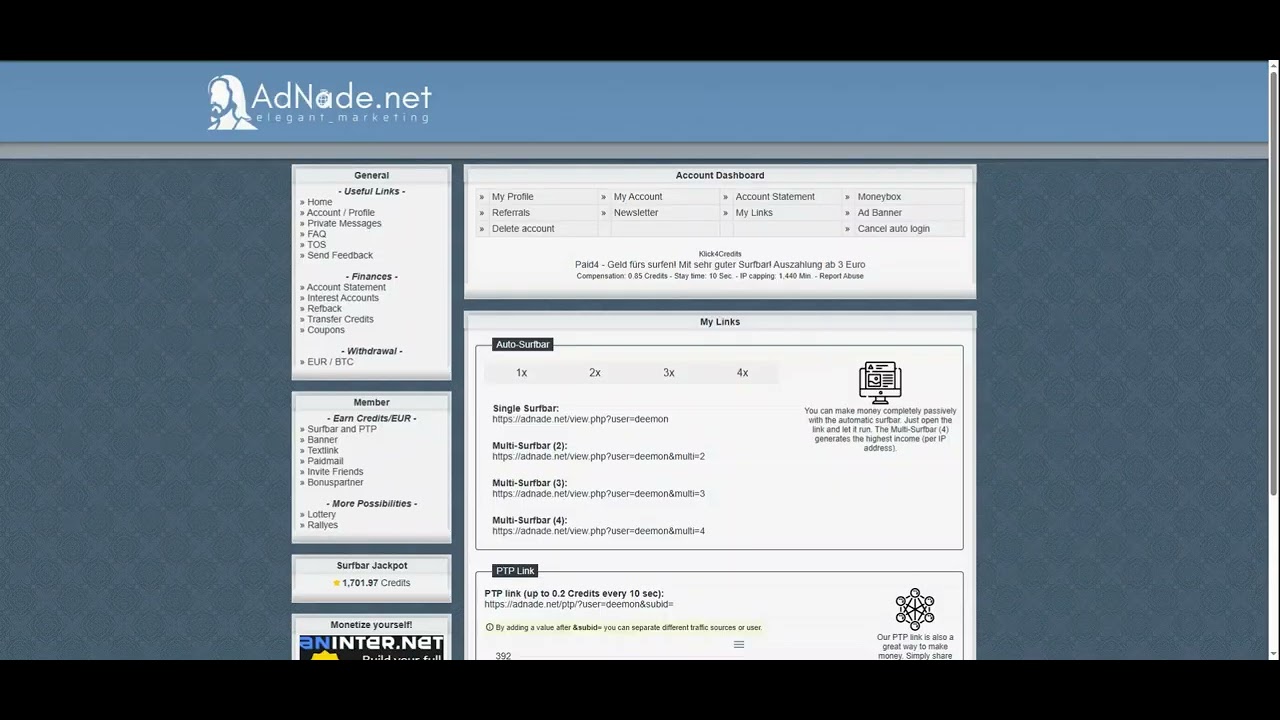The height and width of the screenshot is (720, 1280).
Task: Open My Account in dashboard
Action: point(638,197)
